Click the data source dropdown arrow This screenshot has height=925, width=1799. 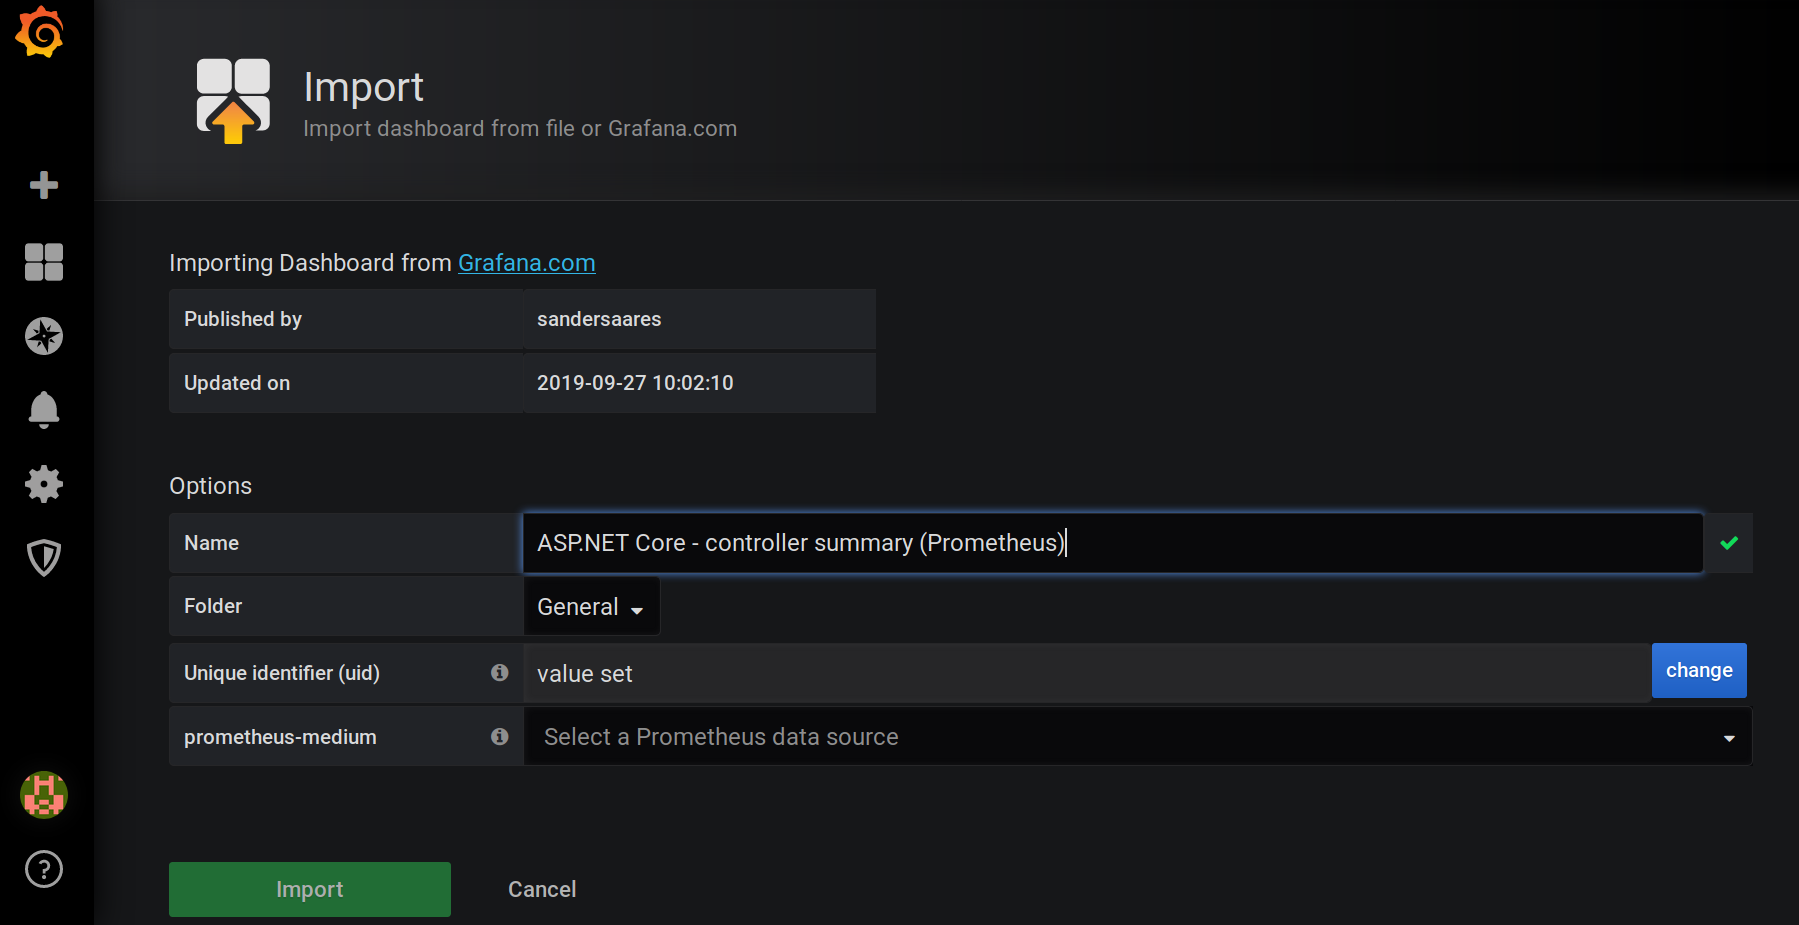[x=1729, y=738]
